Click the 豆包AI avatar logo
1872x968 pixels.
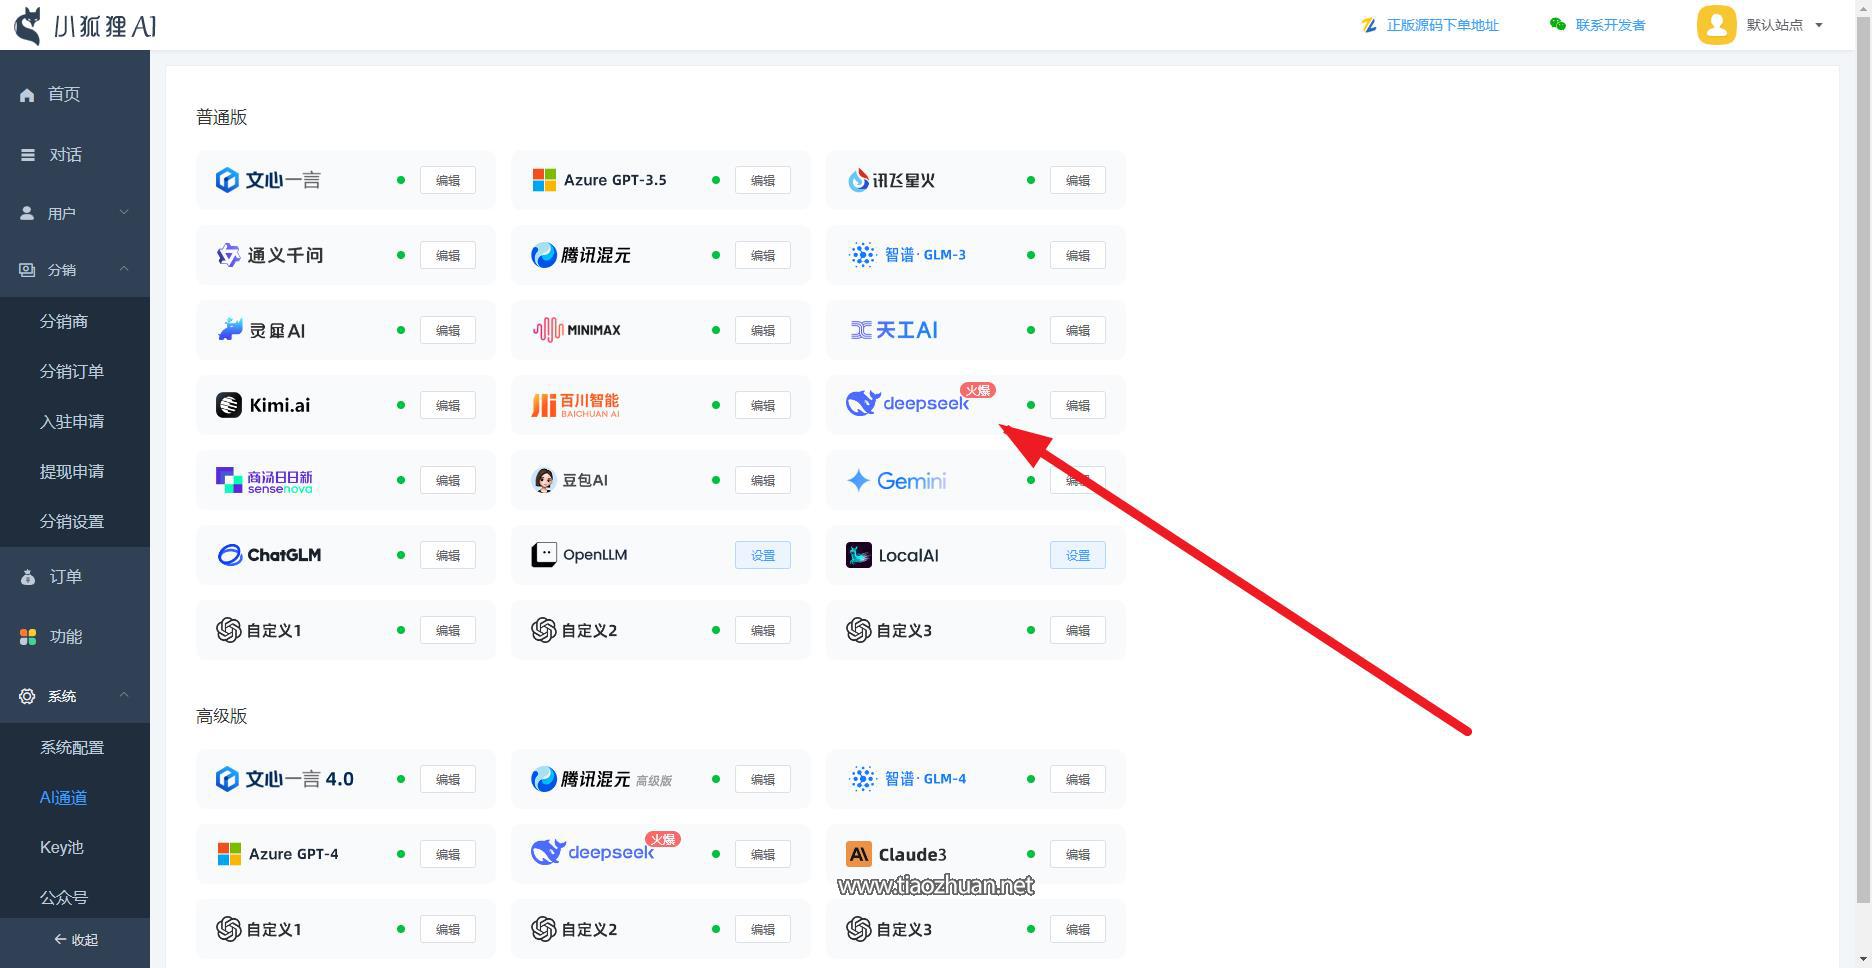point(544,480)
